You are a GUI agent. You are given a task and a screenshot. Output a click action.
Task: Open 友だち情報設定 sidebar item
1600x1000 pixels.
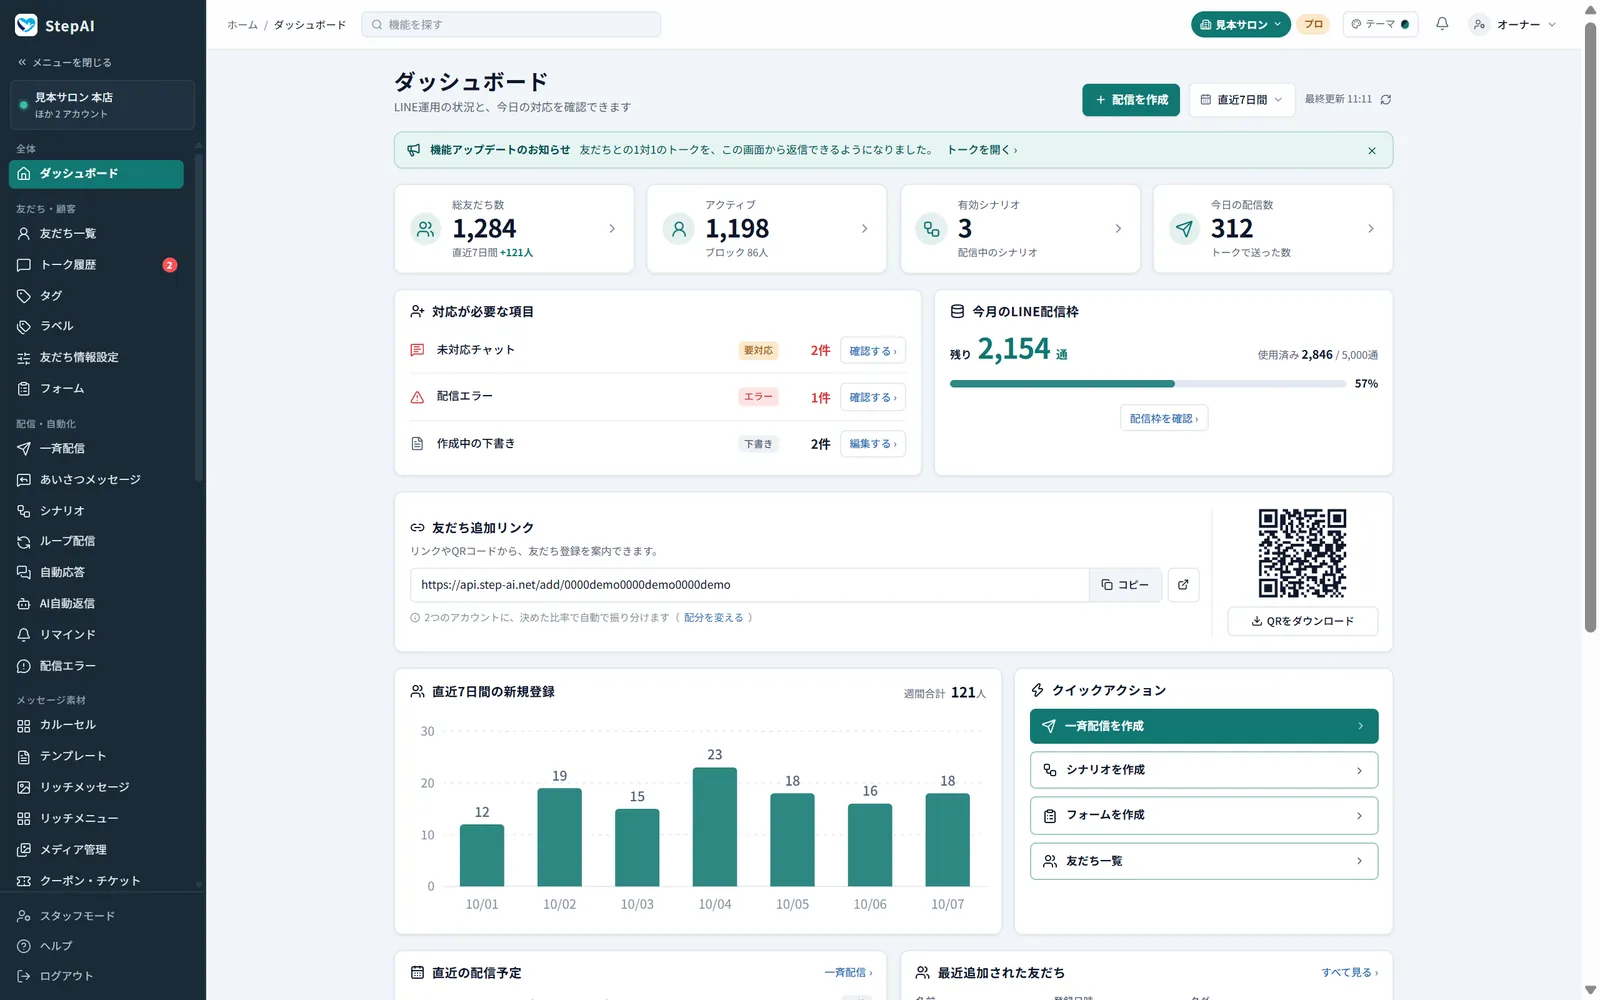click(x=96, y=357)
